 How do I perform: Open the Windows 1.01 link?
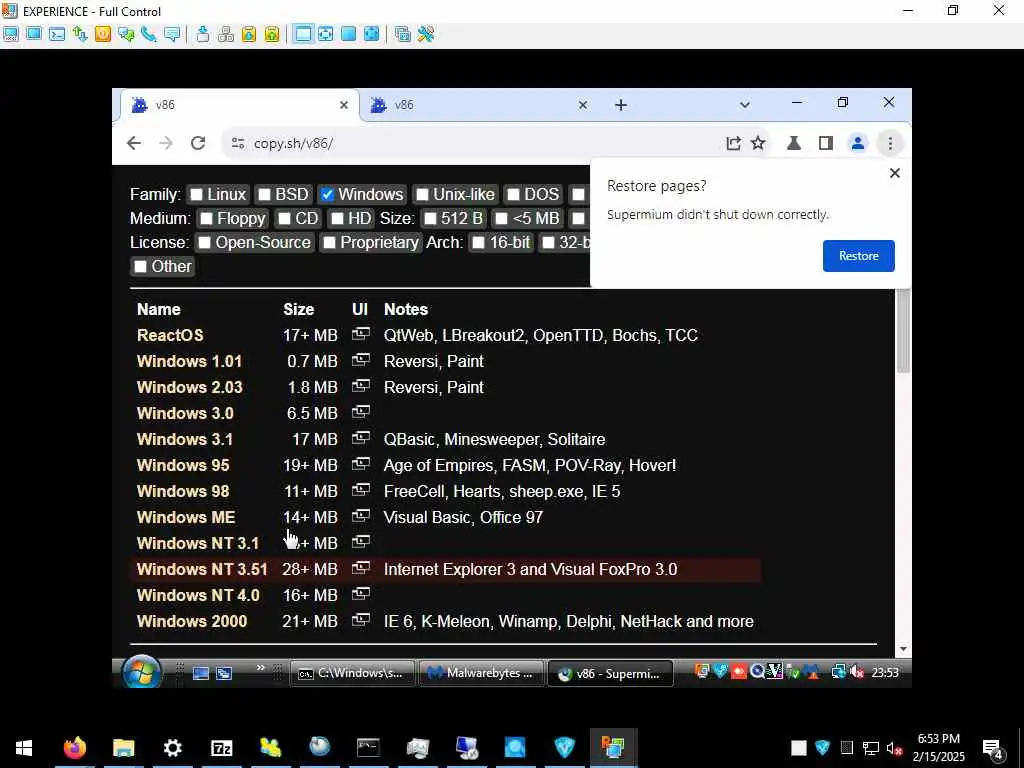(189, 361)
